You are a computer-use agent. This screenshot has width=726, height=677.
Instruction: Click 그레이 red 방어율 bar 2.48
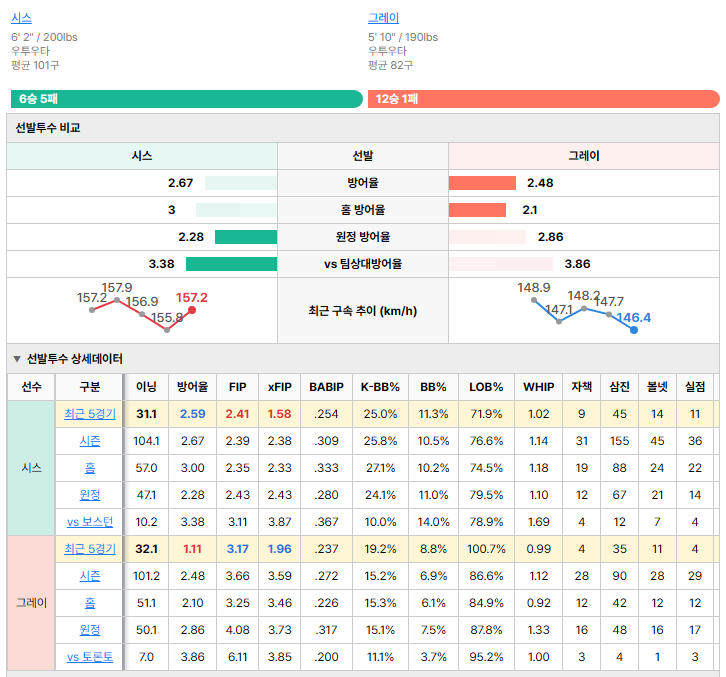(482, 183)
